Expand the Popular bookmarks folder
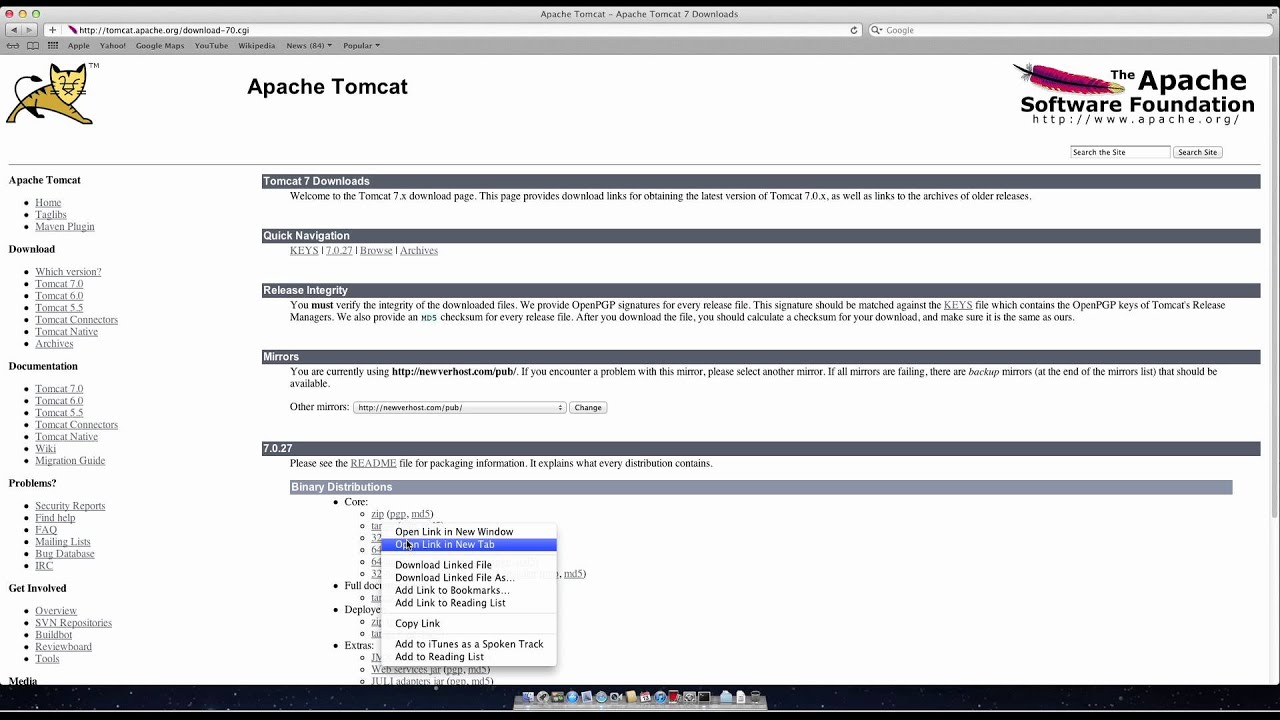The image size is (1280, 720). [x=361, y=45]
